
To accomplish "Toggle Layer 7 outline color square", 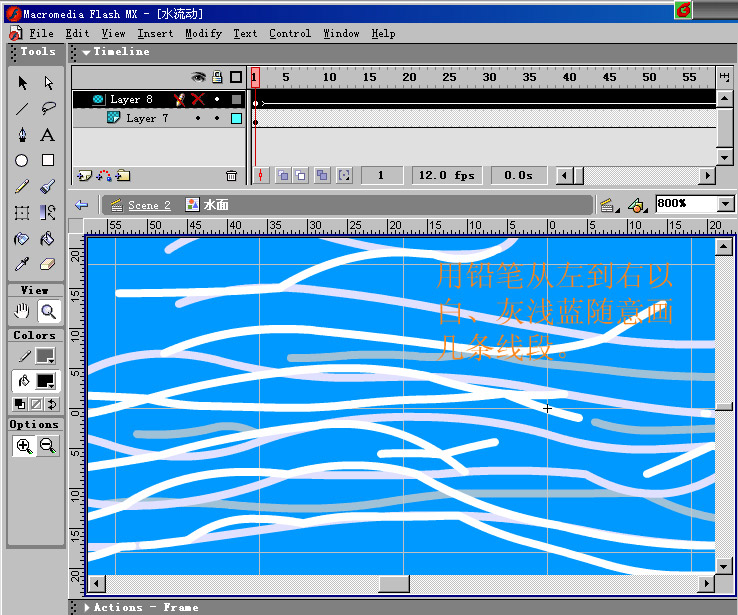I will 236,118.
